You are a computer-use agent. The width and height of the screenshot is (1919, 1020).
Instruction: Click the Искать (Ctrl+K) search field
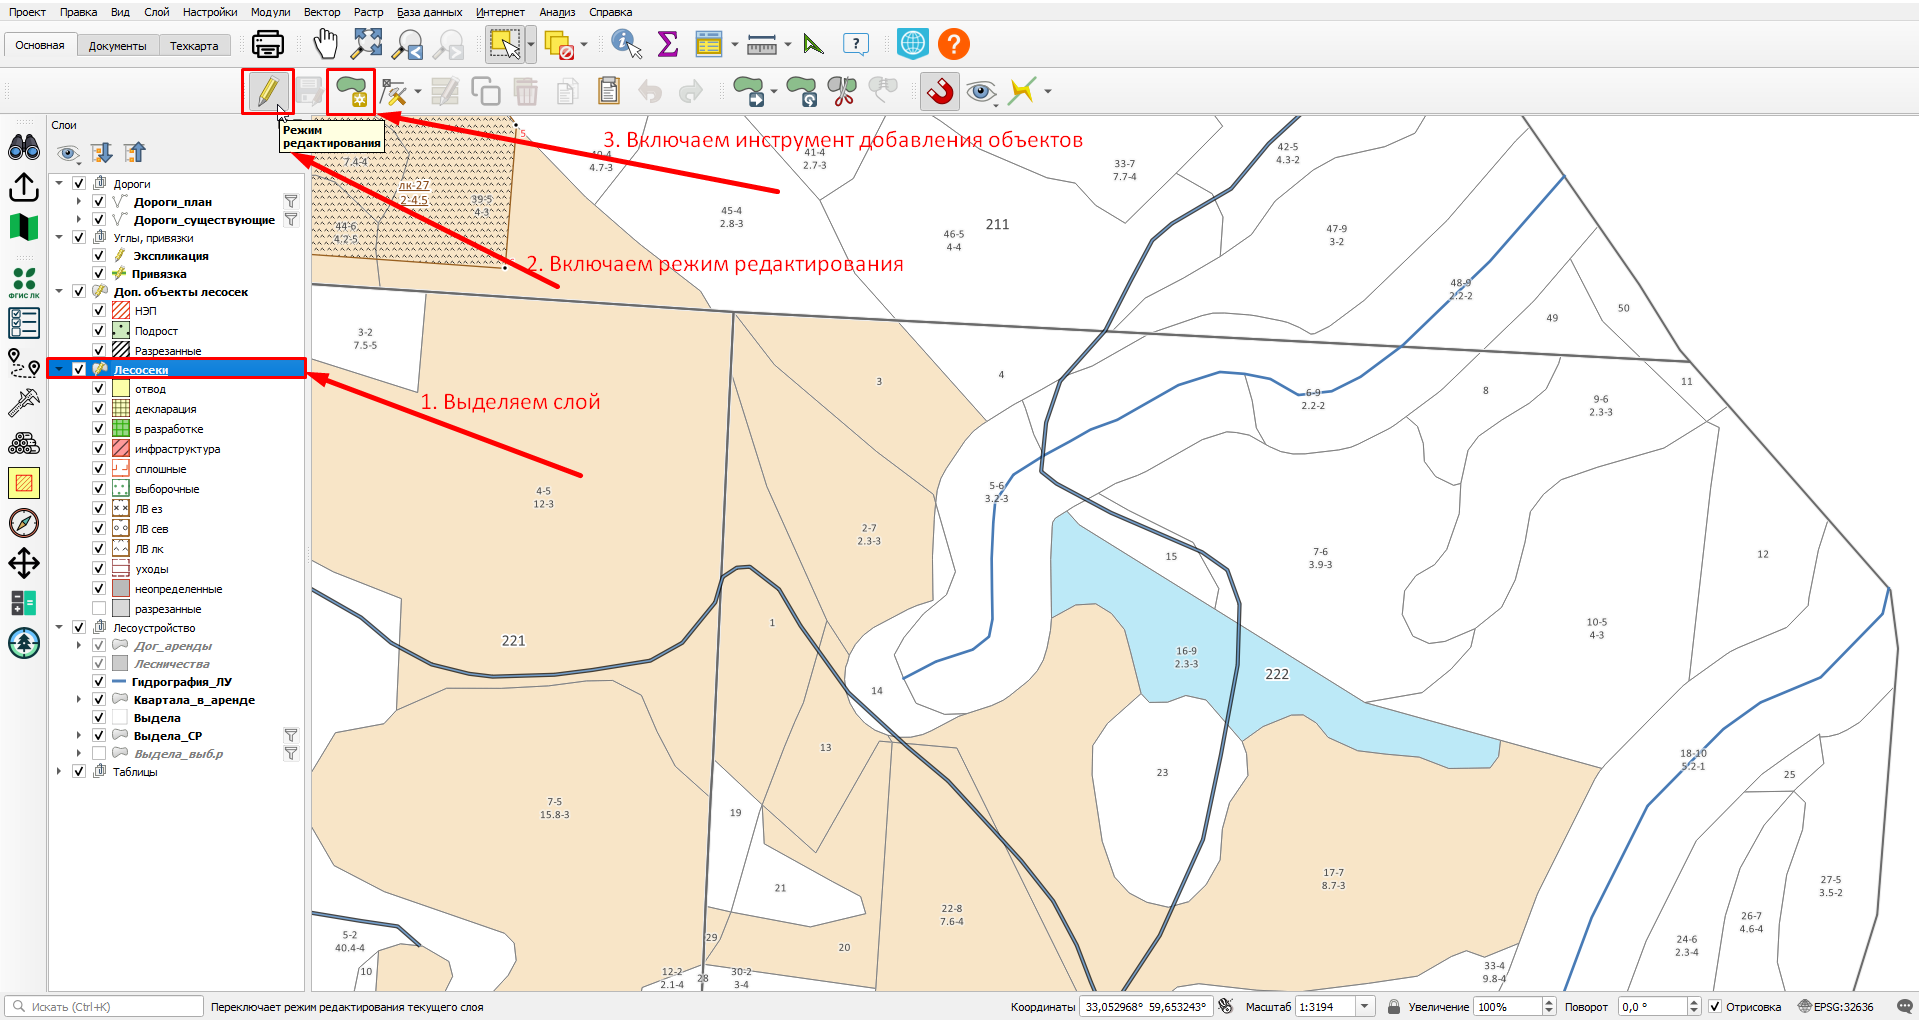pos(104,1007)
